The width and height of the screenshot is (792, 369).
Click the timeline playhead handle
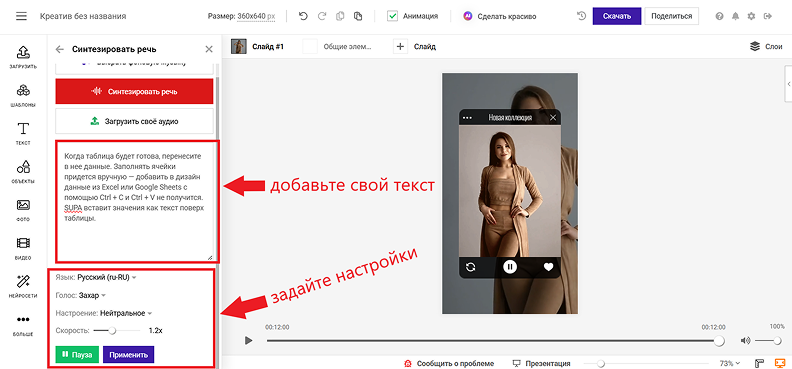coord(719,341)
